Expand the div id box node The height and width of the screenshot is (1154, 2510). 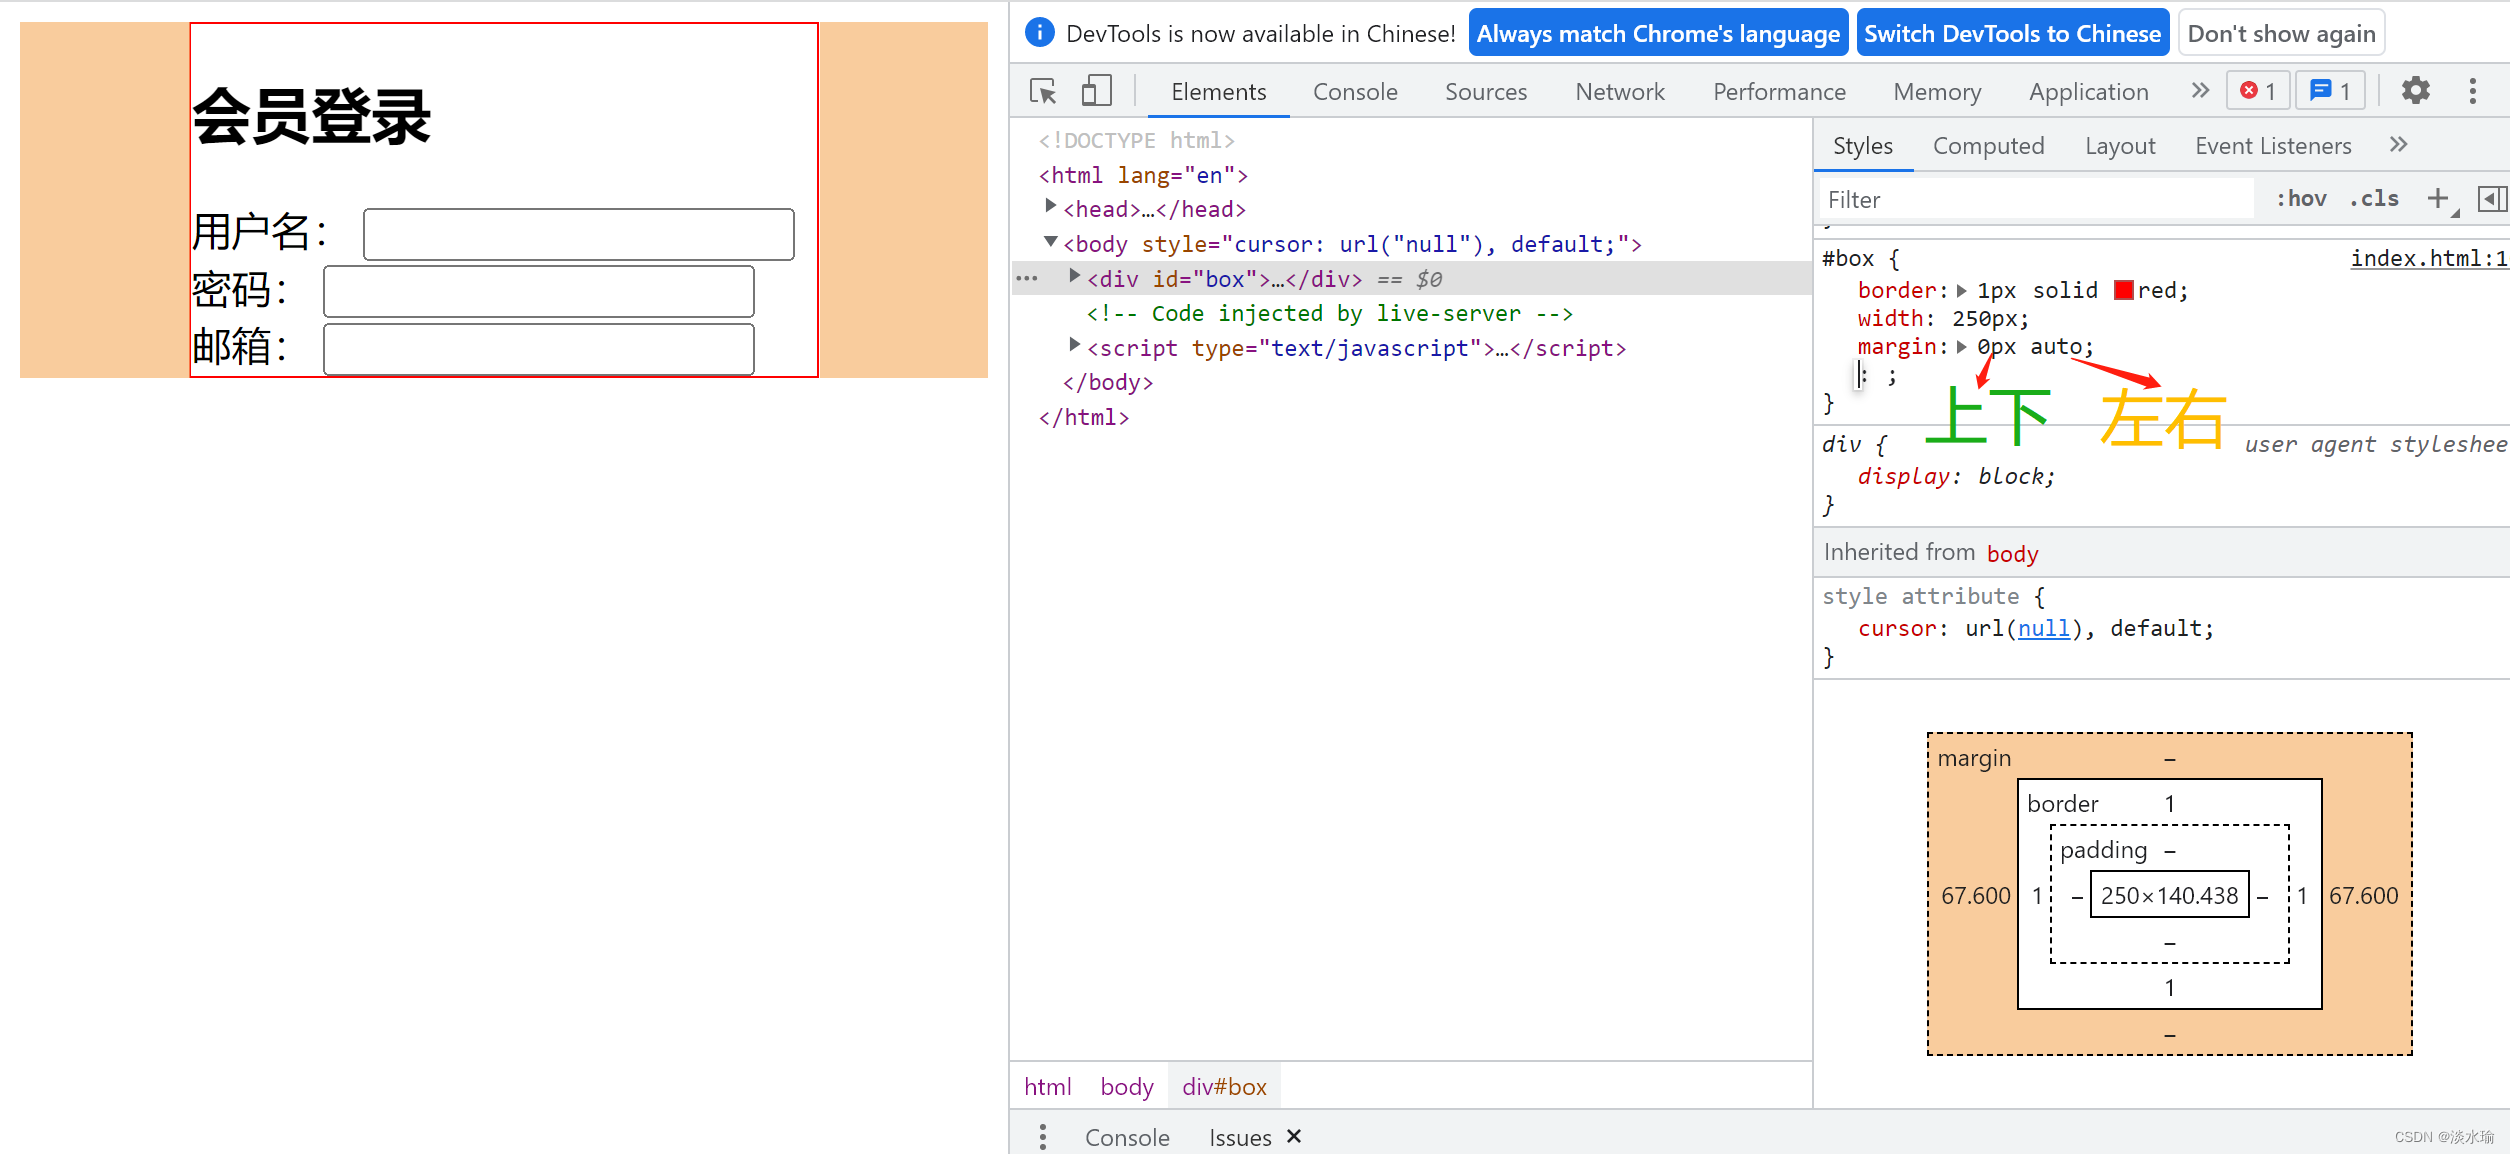[1074, 276]
